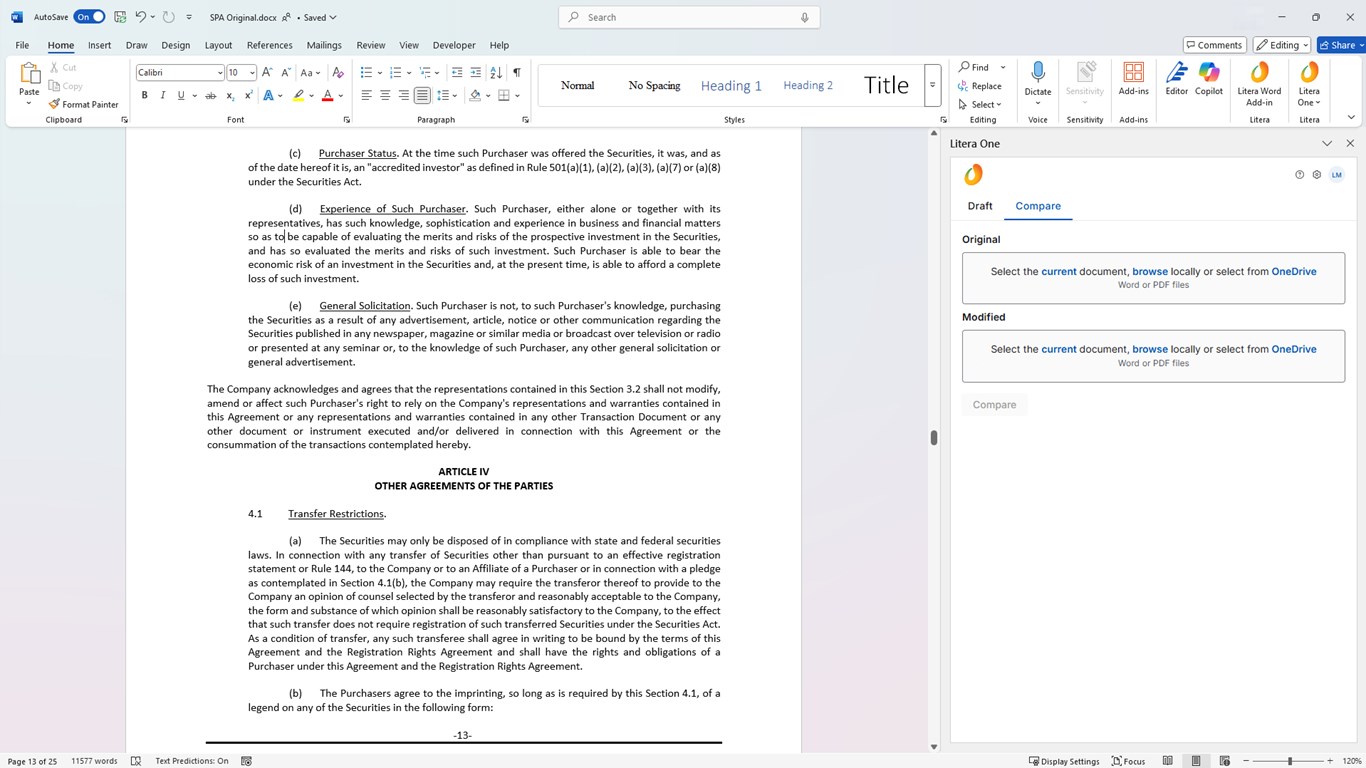Open the File menu
Screen dimensions: 1366x768
(22, 45)
